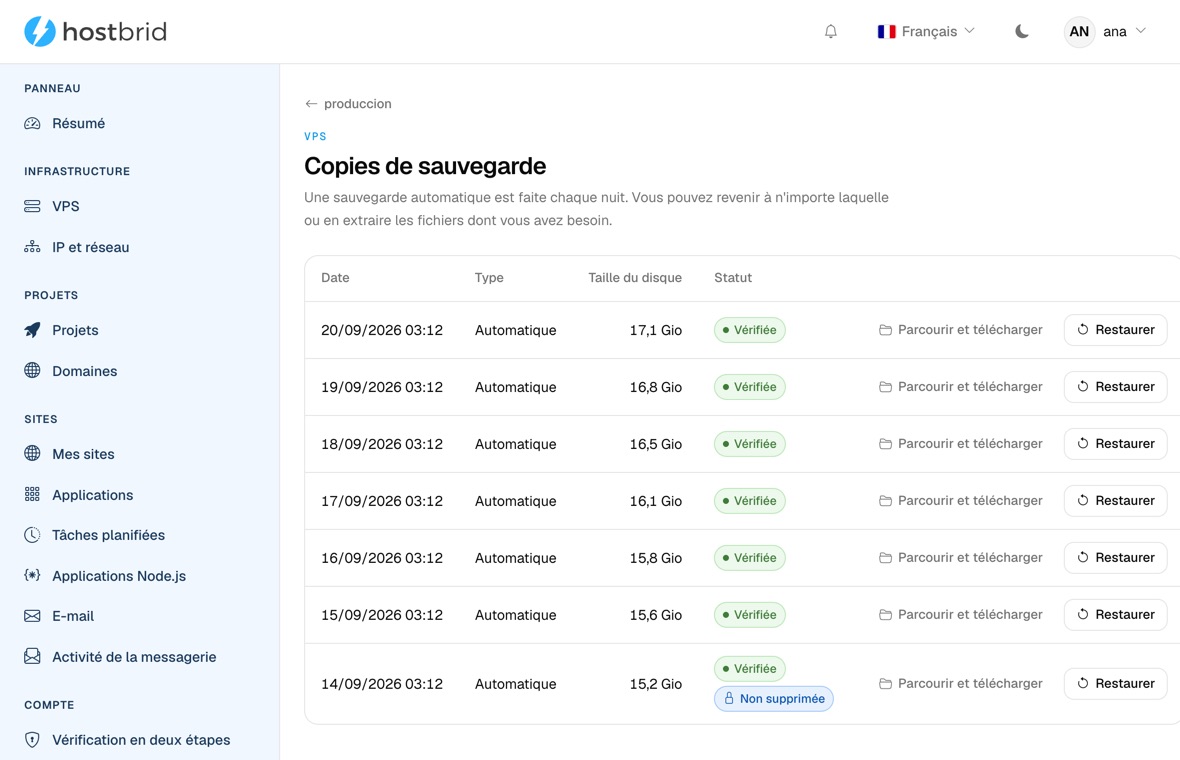Screen dimensions: 1180x760
Task: Click the Applications Node.js icon
Action: click(x=32, y=576)
